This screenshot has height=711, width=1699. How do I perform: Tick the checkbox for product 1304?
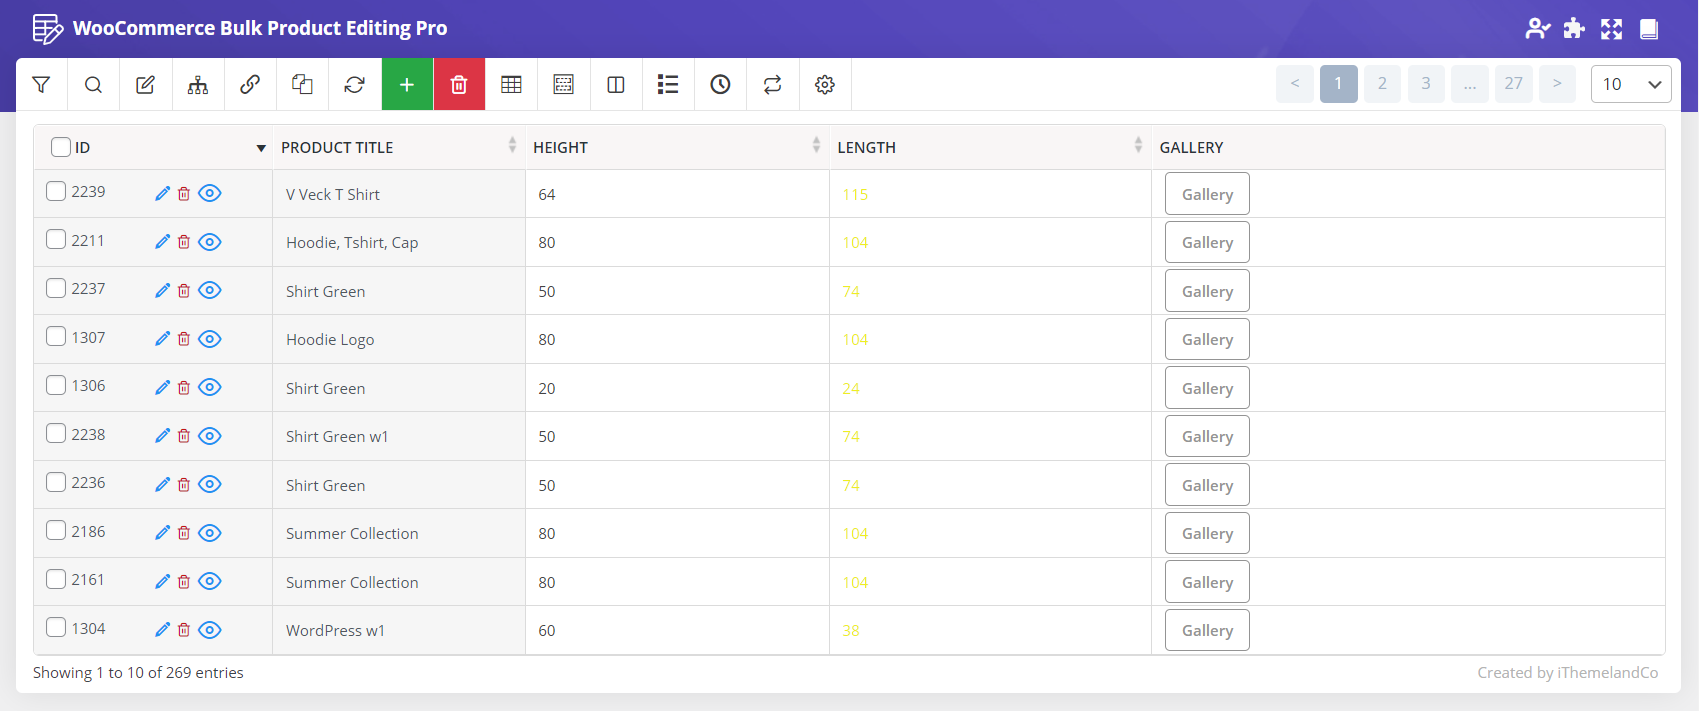pos(56,628)
